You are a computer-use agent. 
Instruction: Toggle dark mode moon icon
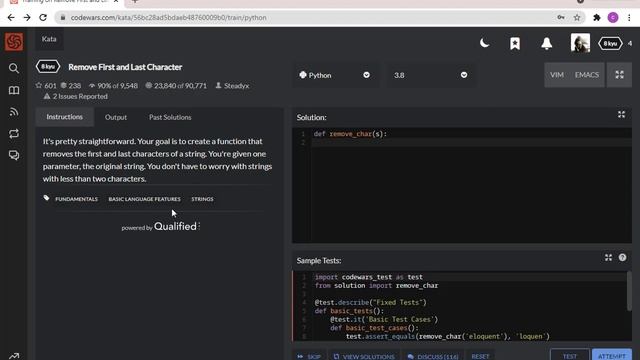coord(484,43)
